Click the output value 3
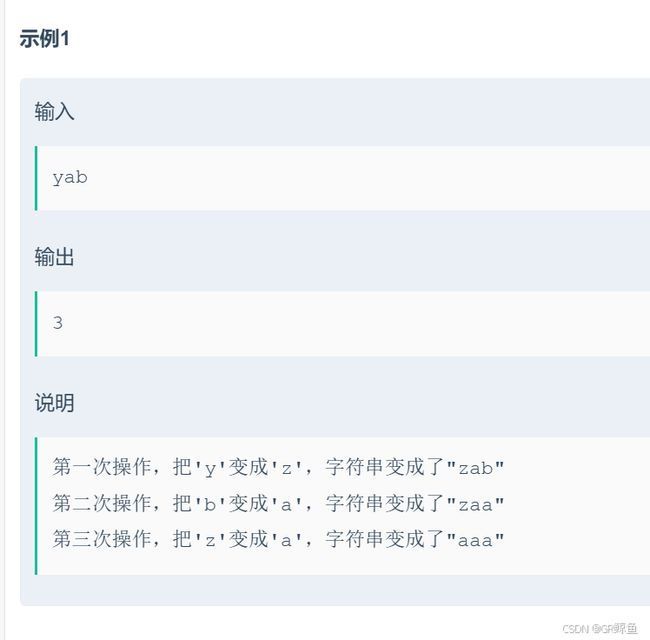 click(x=58, y=322)
